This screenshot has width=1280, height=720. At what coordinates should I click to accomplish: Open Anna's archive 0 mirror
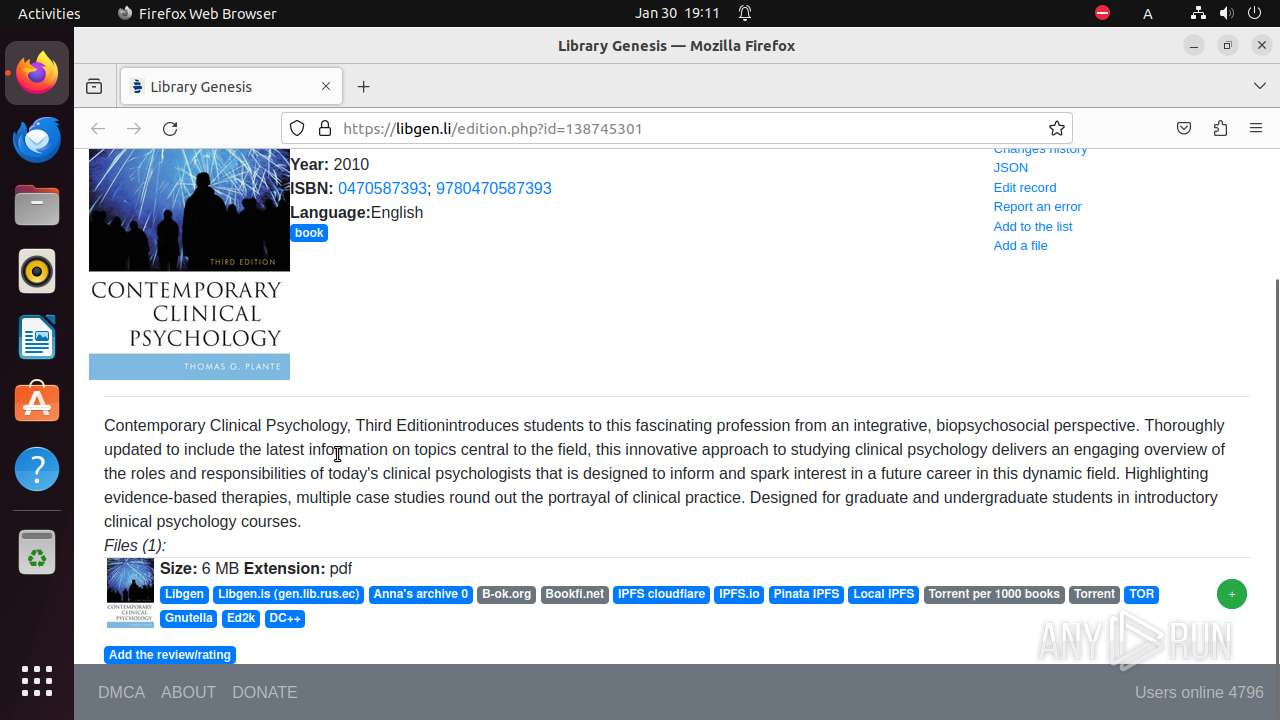[x=420, y=594]
